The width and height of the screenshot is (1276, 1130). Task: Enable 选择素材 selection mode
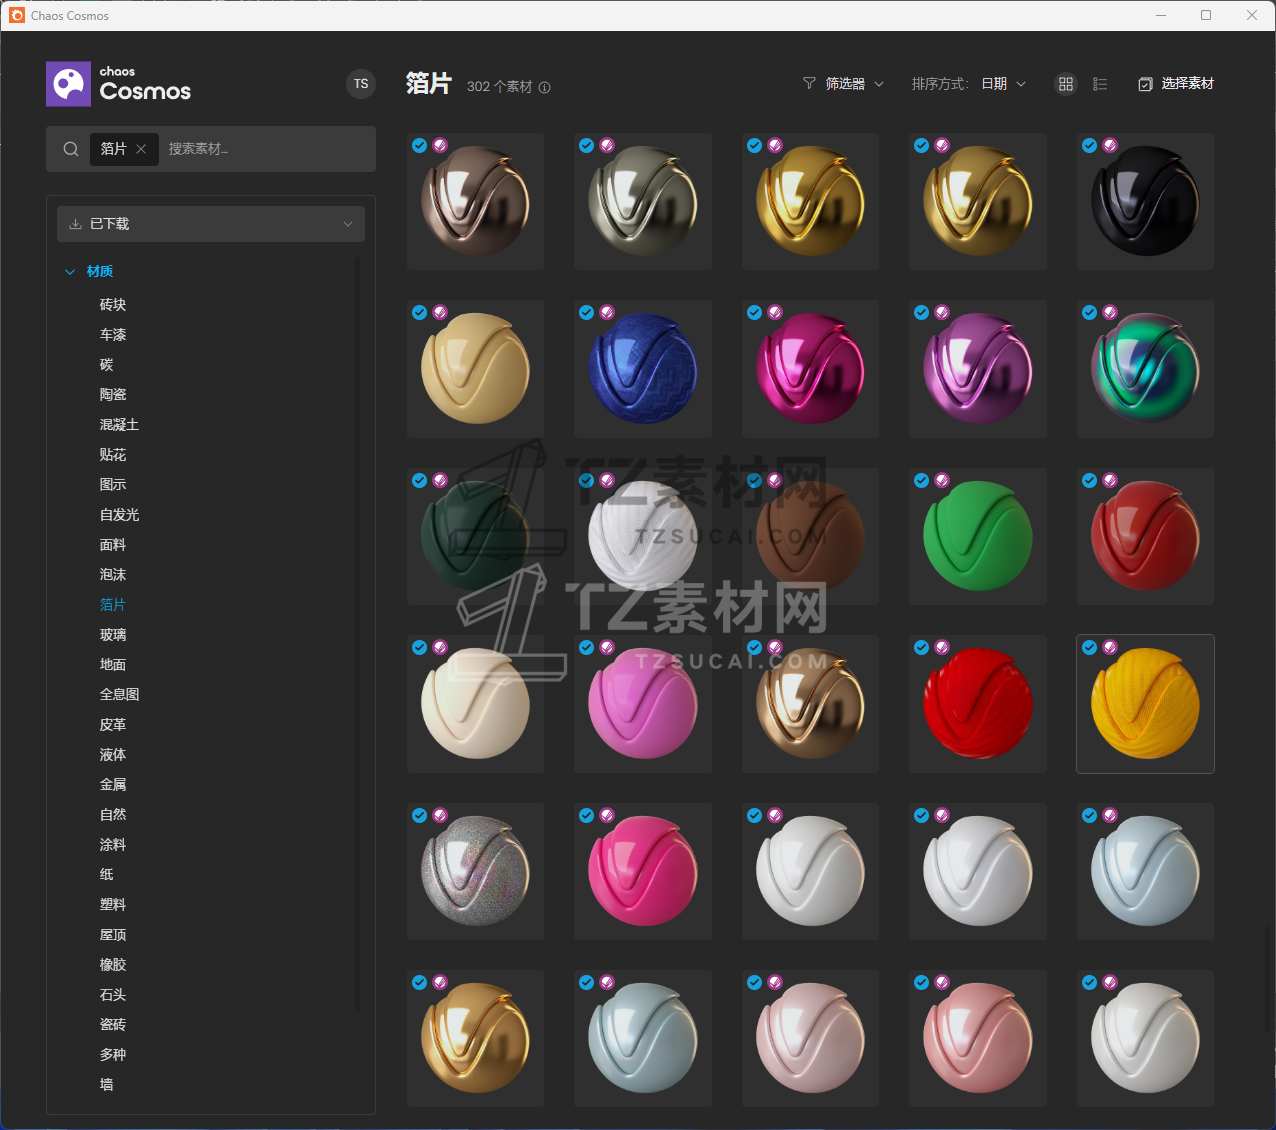click(x=1176, y=84)
